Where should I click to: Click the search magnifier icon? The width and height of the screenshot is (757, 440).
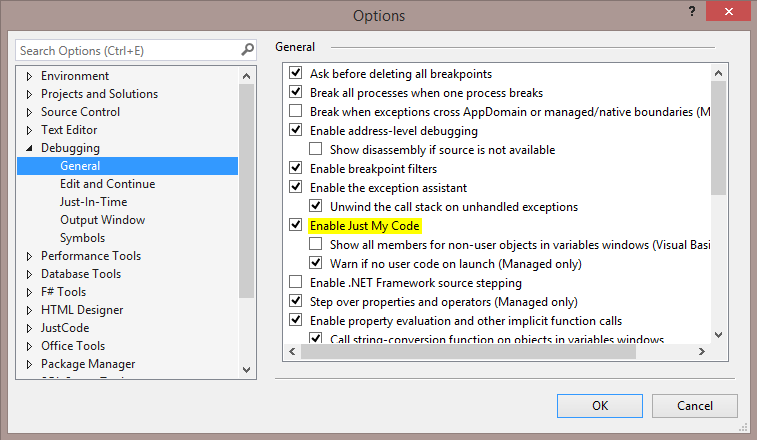tap(247, 50)
